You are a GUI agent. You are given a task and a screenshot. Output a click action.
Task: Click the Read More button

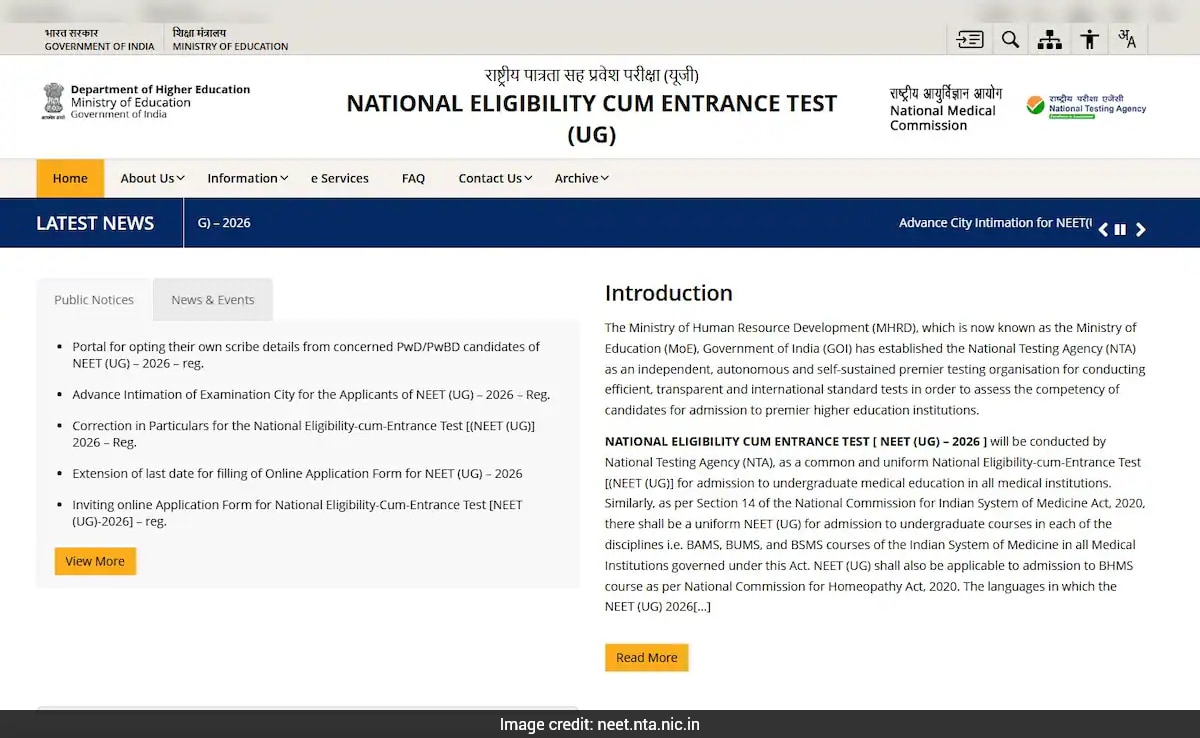click(x=646, y=657)
